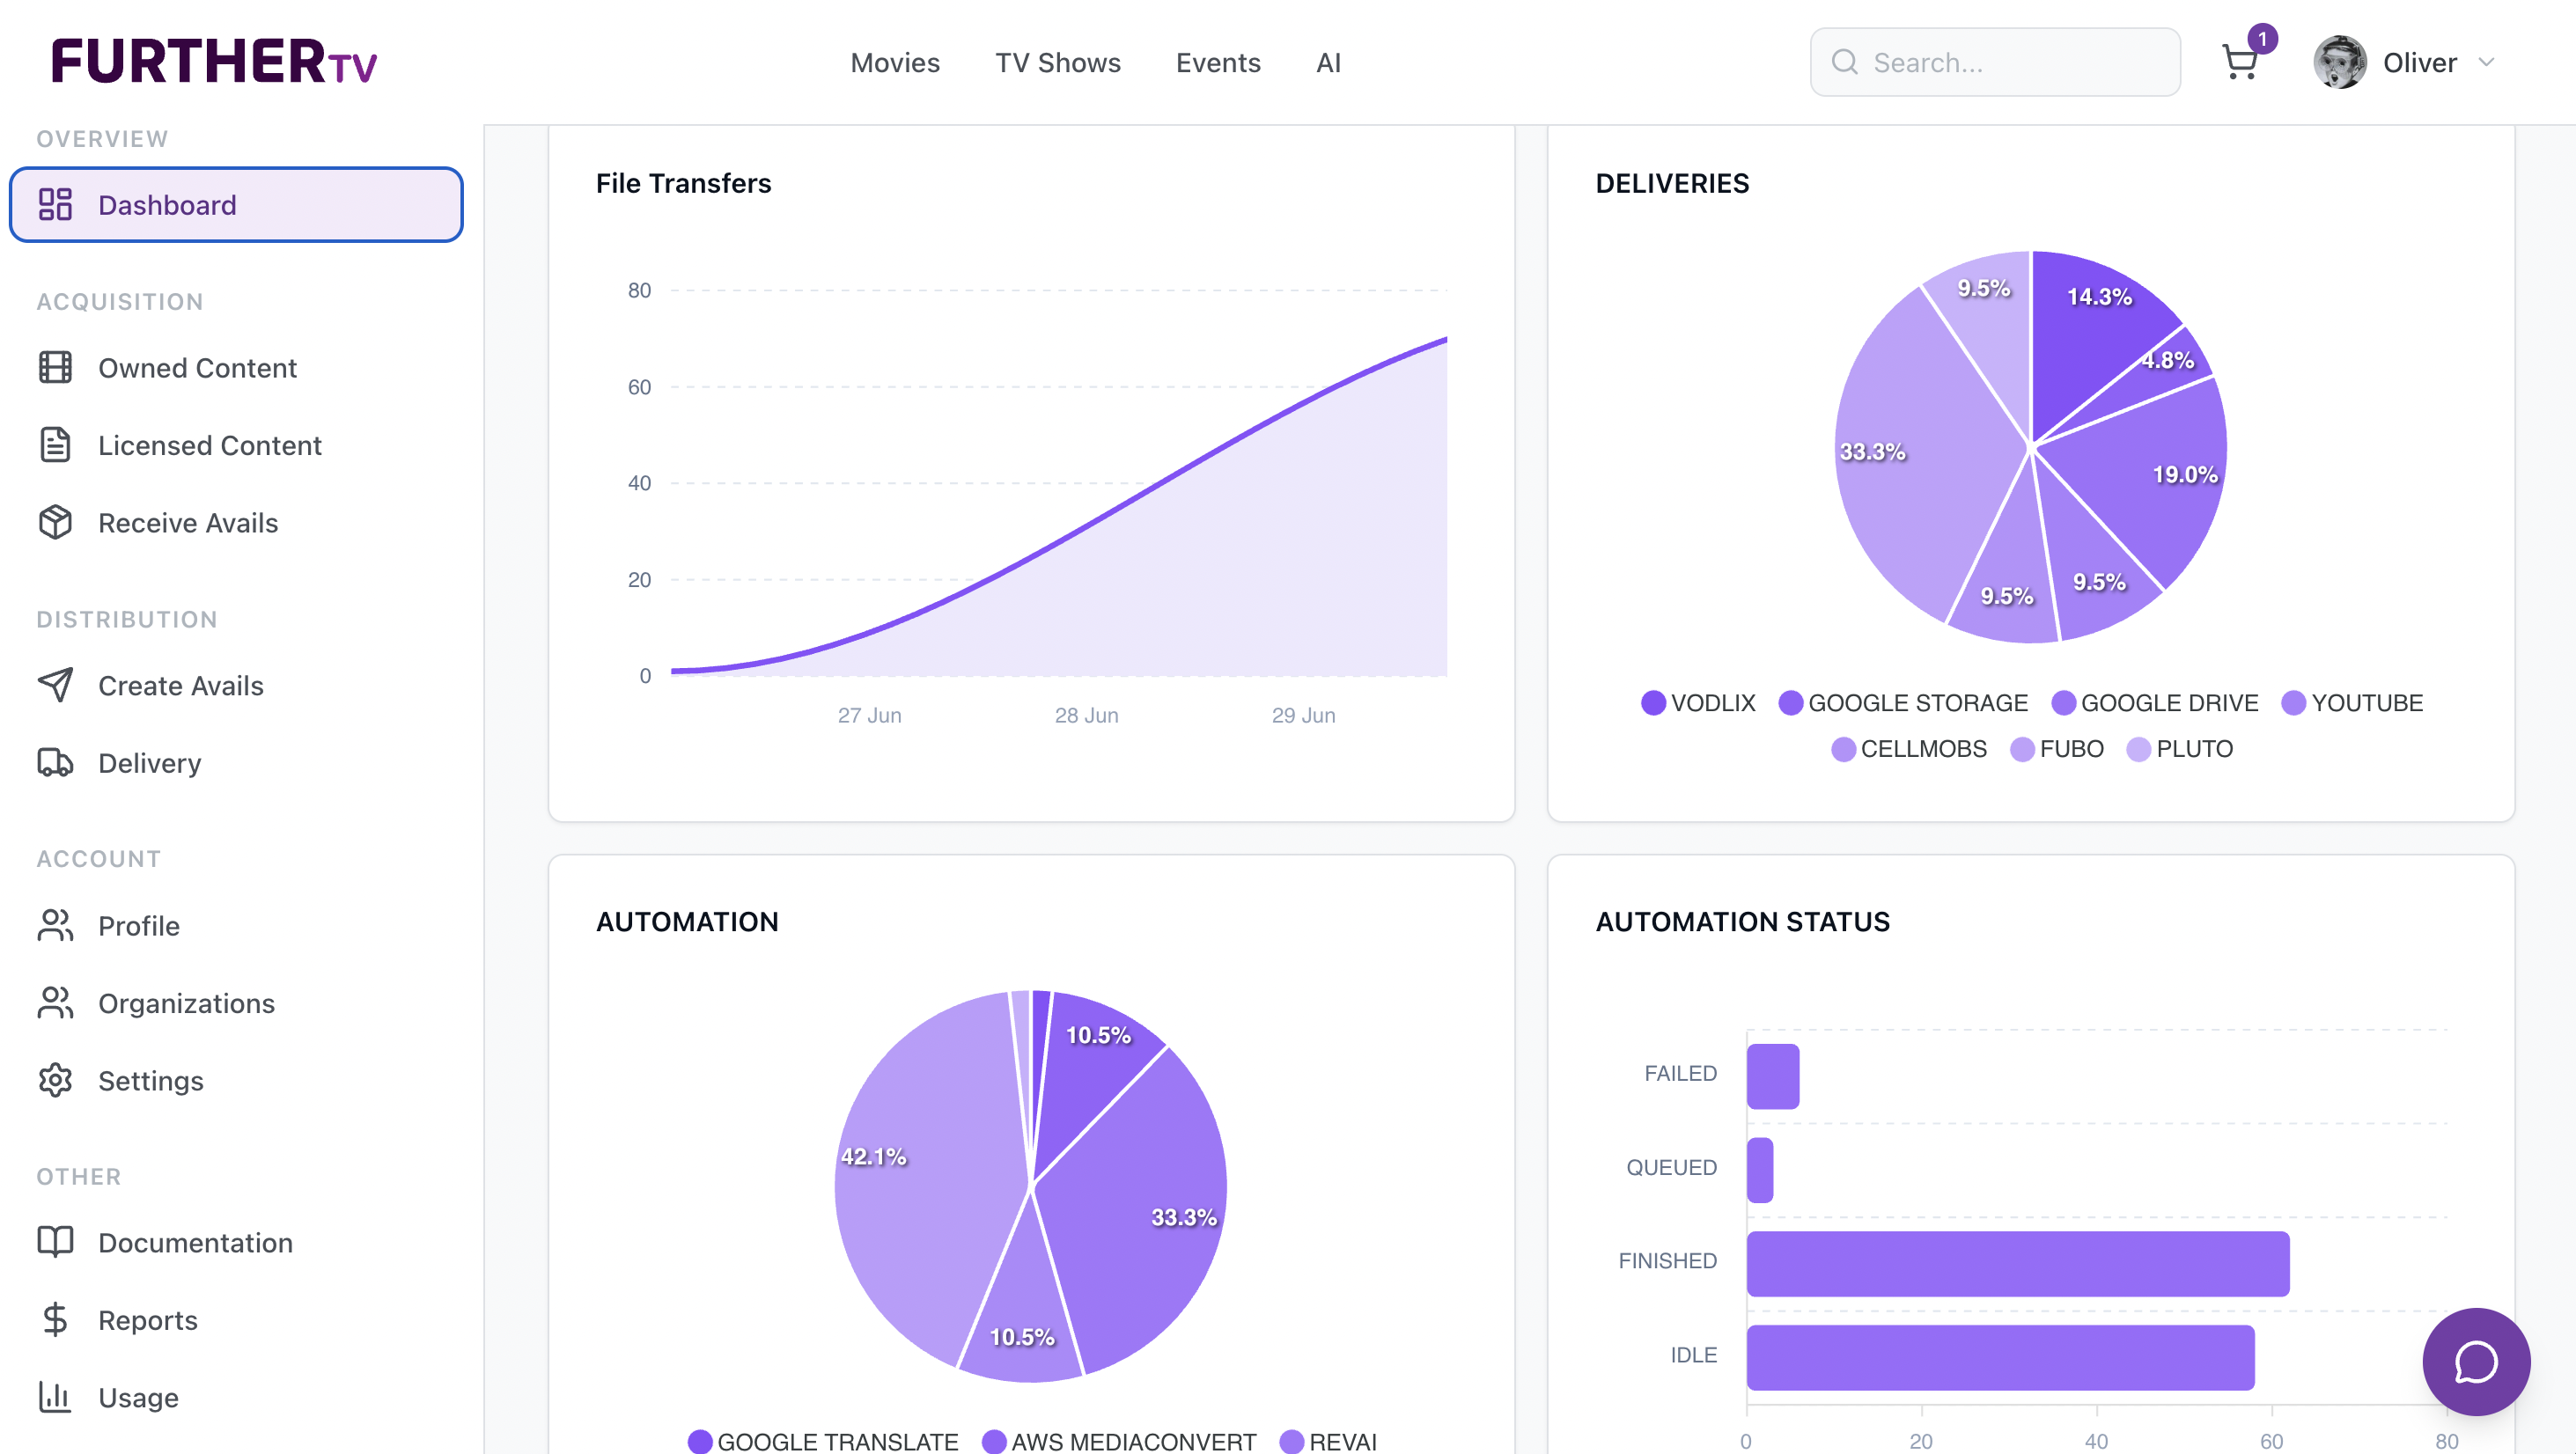Image resolution: width=2576 pixels, height=1454 pixels.
Task: Toggle YOUTUBE legend entry
Action: click(2352, 702)
